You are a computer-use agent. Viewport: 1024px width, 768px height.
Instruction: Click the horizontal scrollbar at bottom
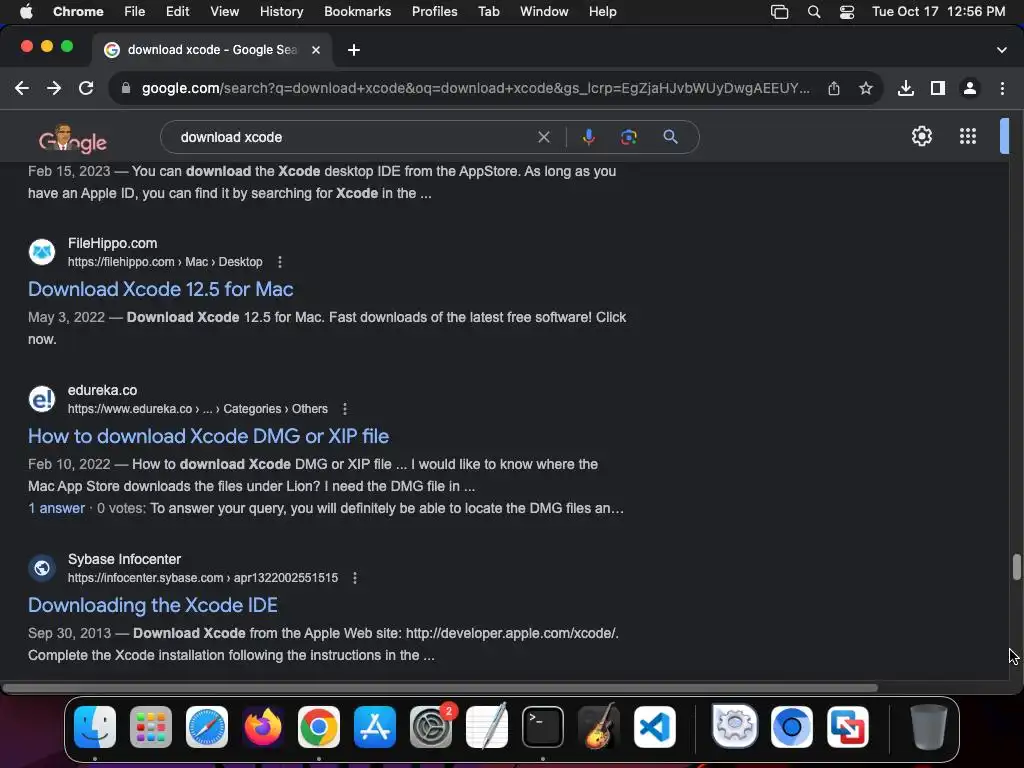pos(440,688)
